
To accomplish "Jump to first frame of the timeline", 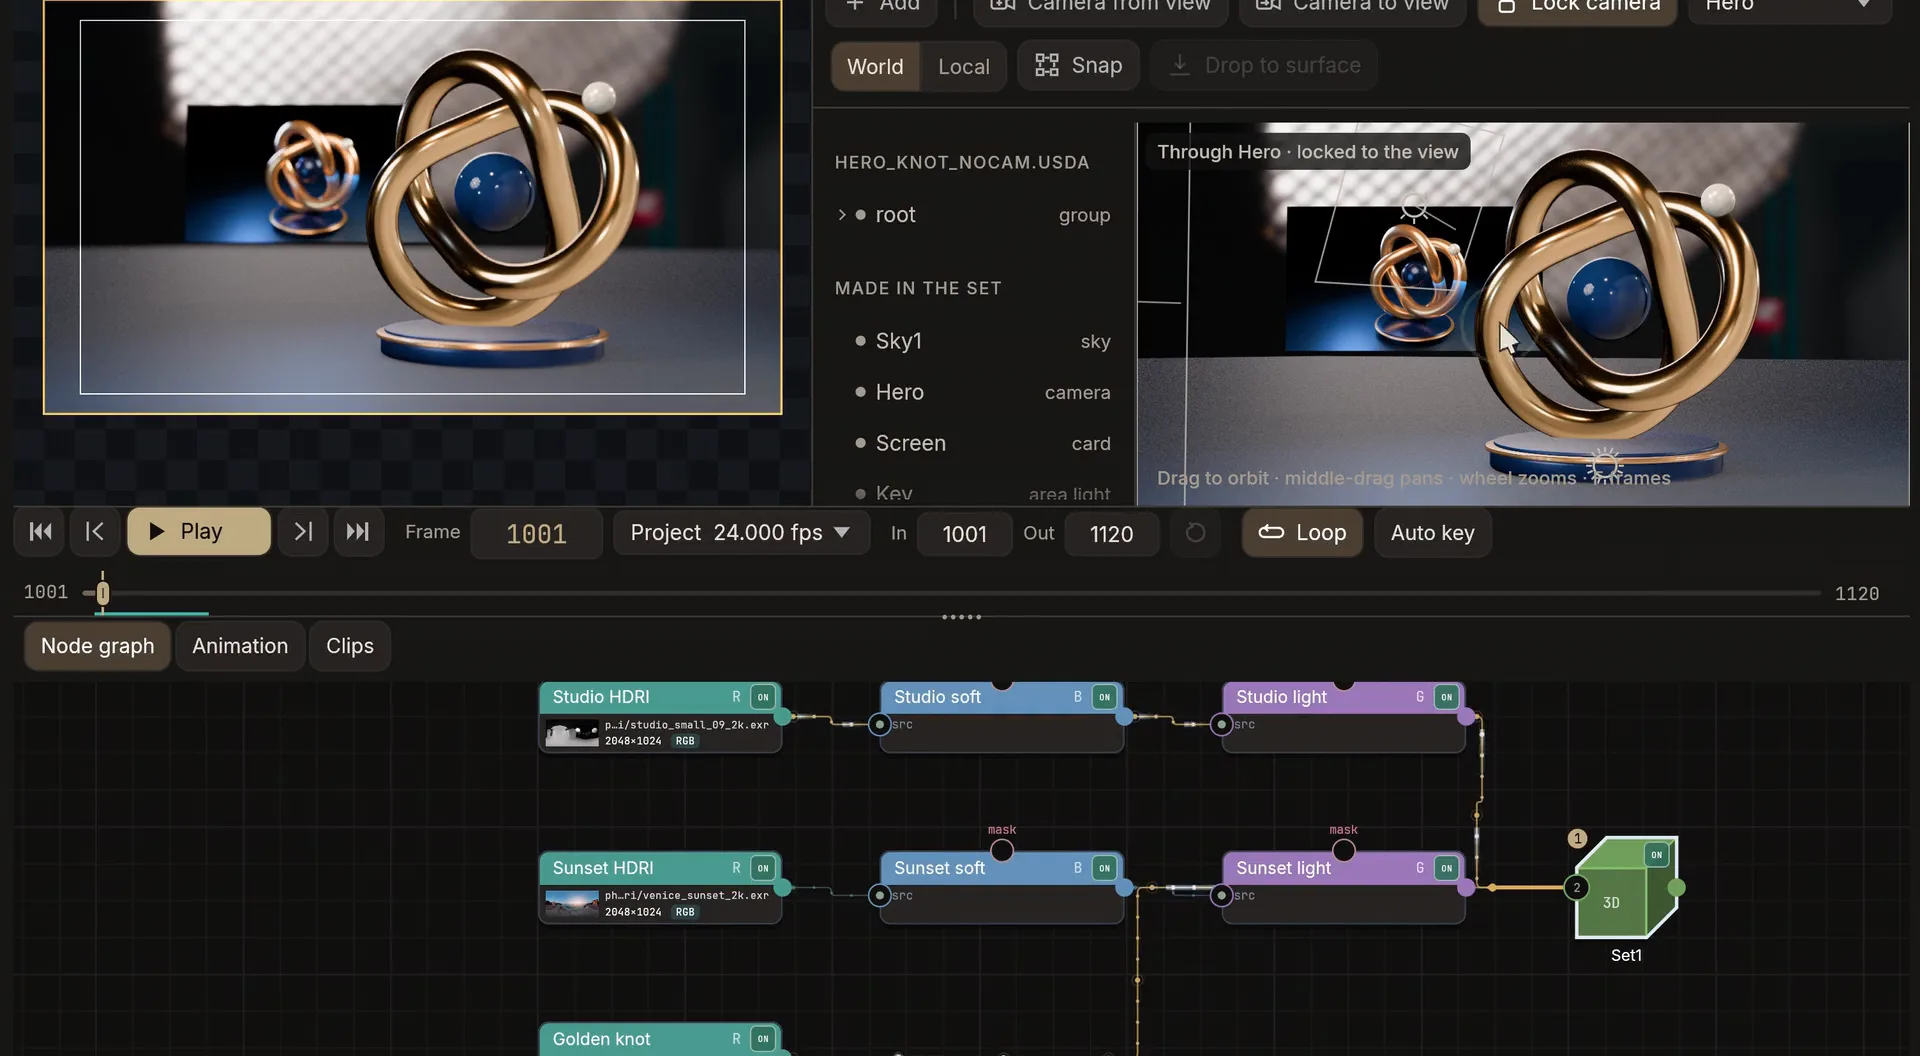I will 40,532.
